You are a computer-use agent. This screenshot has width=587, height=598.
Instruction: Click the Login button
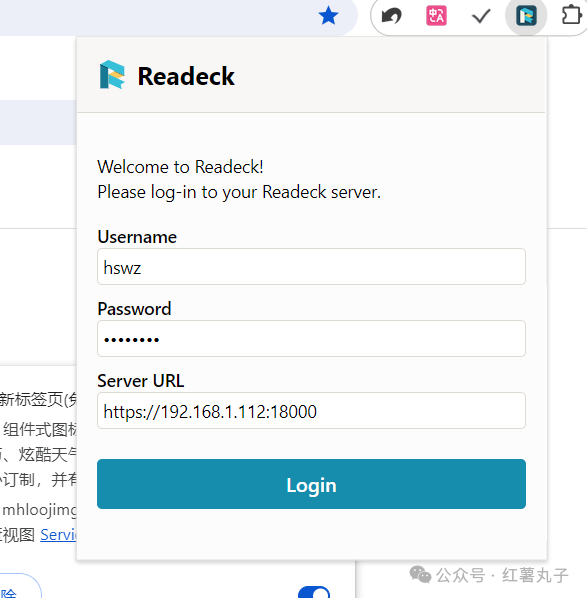click(x=311, y=484)
